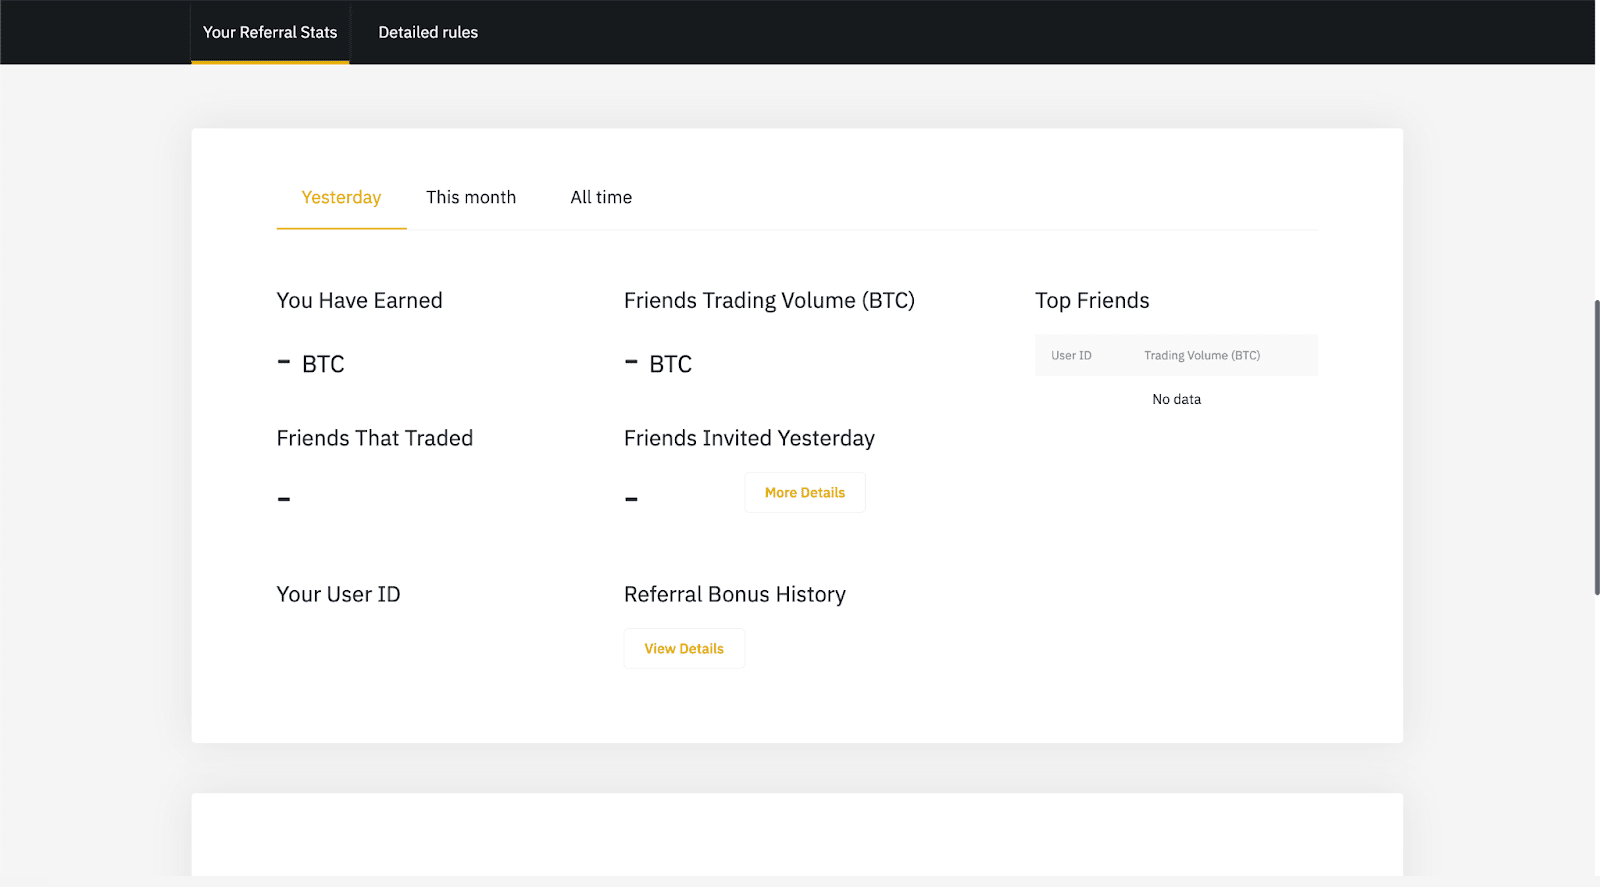The width and height of the screenshot is (1600, 887).
Task: Switch to the Detailed rules tab
Action: [428, 32]
